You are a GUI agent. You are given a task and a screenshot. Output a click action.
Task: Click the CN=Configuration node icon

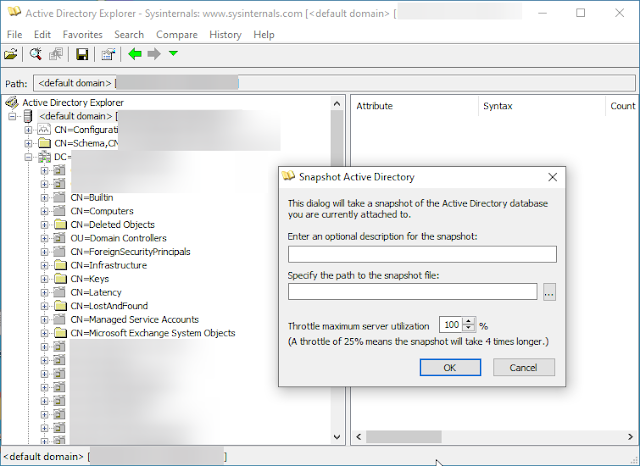[x=44, y=130]
